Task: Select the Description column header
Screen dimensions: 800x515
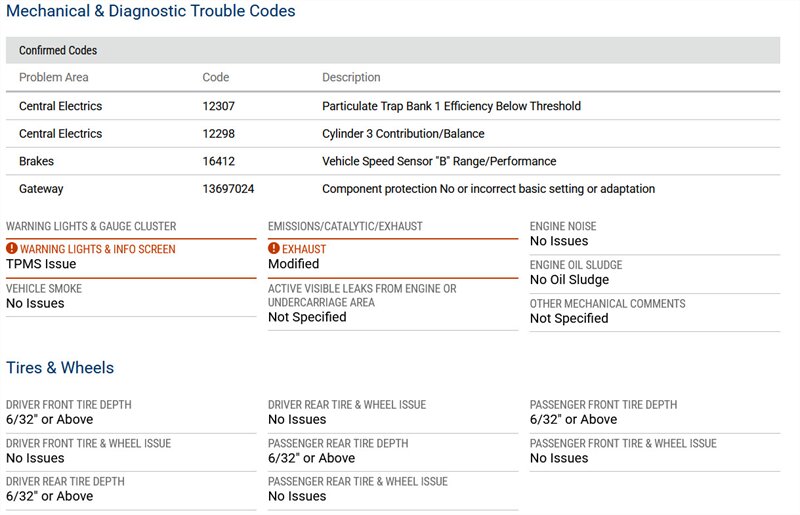Action: [351, 77]
